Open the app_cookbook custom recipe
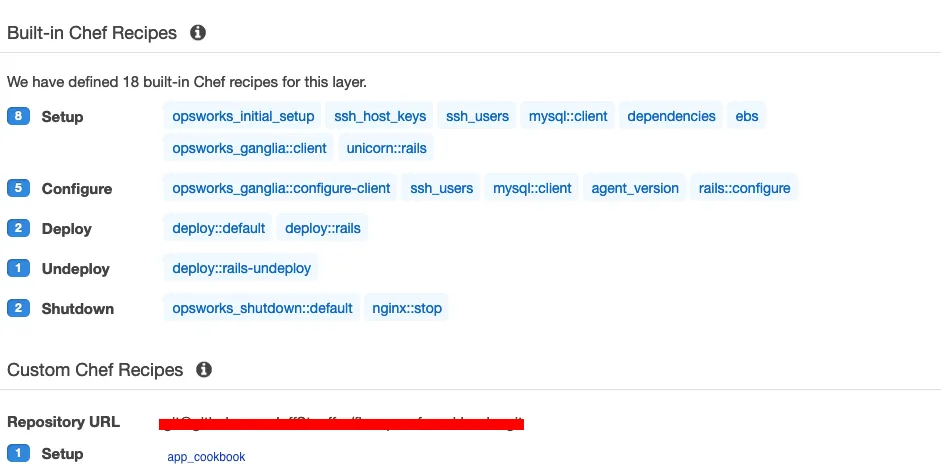 click(x=206, y=457)
